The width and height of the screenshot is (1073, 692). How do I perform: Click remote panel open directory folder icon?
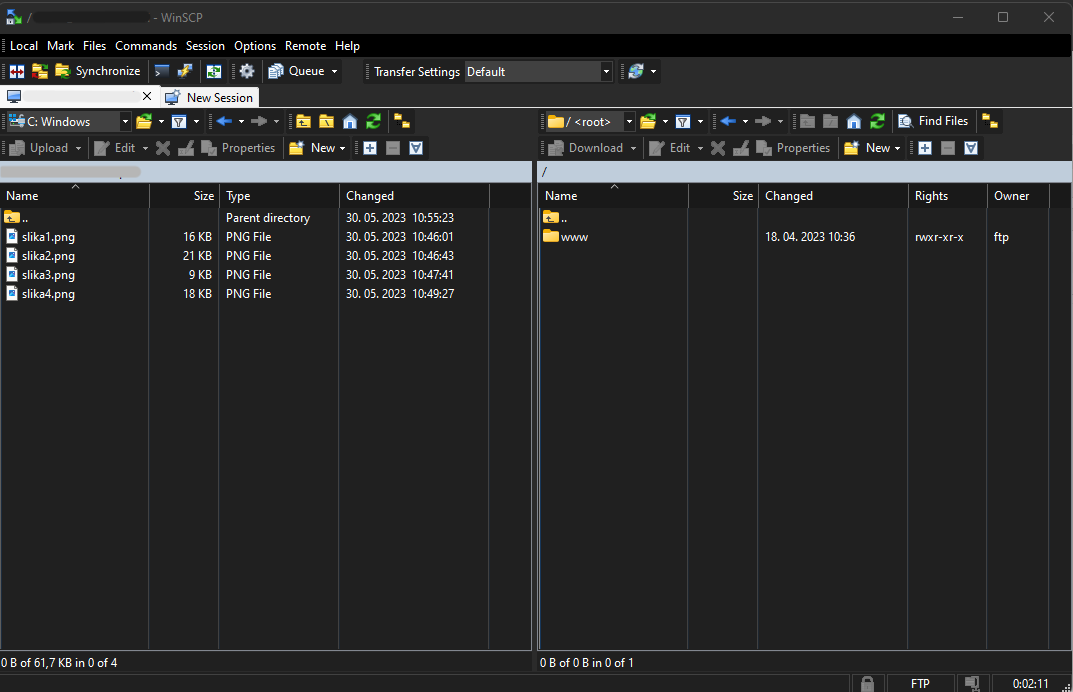pos(648,122)
